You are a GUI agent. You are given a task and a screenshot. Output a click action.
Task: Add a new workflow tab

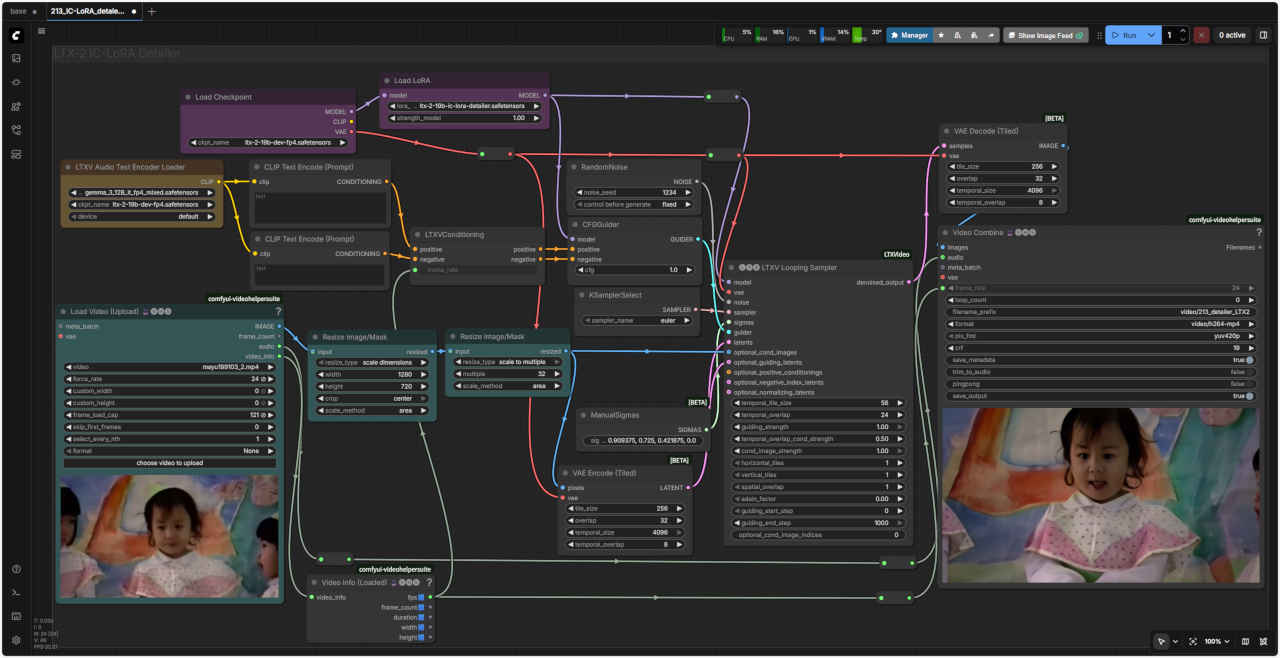pos(152,11)
